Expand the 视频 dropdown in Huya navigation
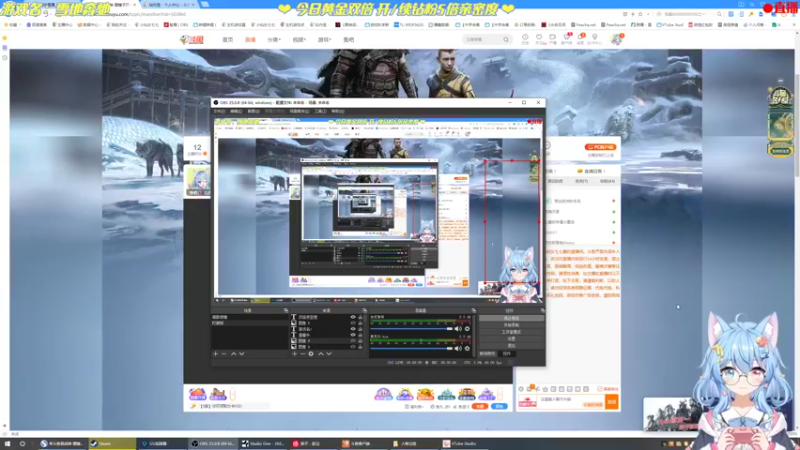 tap(299, 39)
